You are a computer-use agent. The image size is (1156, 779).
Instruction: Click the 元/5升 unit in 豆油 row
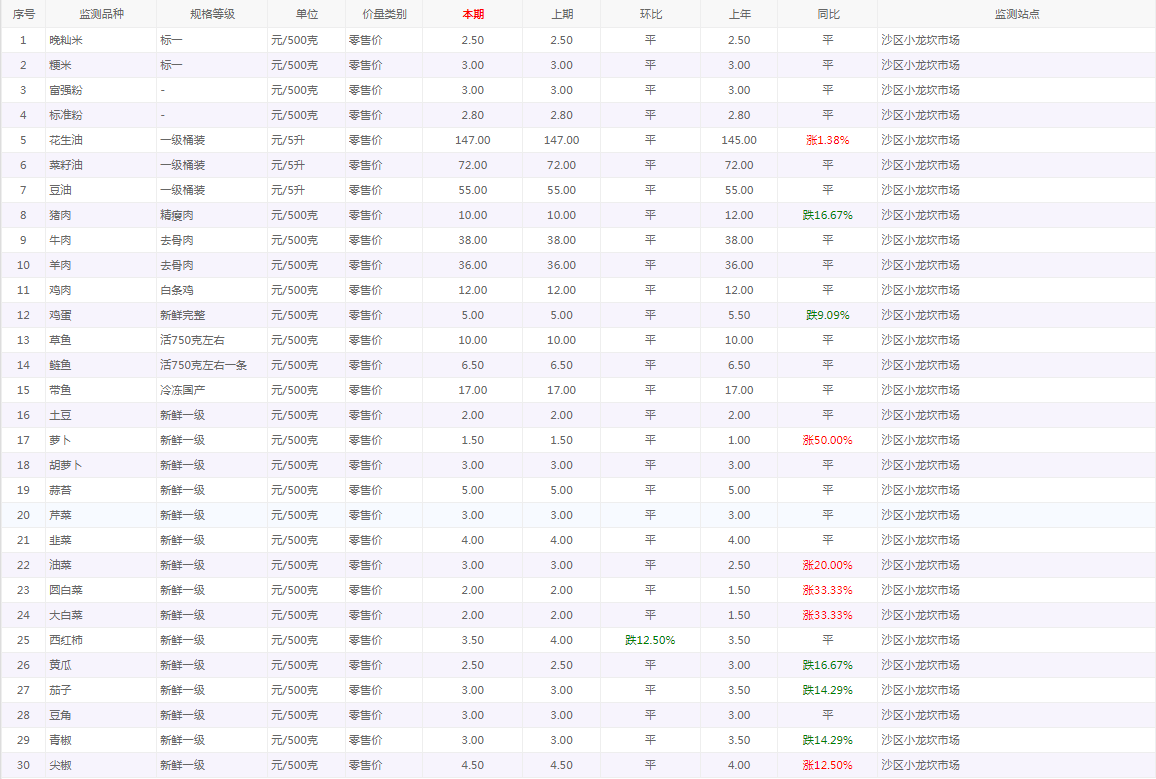[288, 190]
